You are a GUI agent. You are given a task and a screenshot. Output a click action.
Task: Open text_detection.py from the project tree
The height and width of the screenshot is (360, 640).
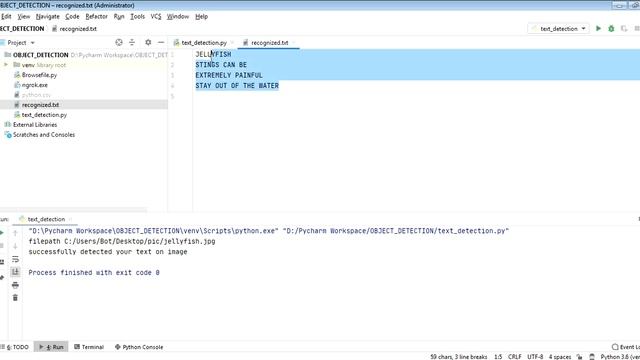pos(44,115)
